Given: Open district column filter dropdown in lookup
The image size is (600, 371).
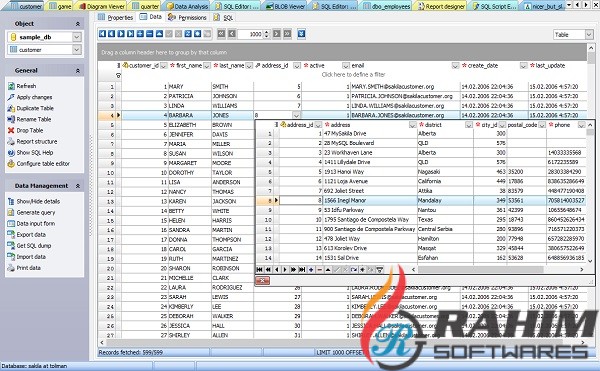Looking at the screenshot, I should click(x=469, y=125).
